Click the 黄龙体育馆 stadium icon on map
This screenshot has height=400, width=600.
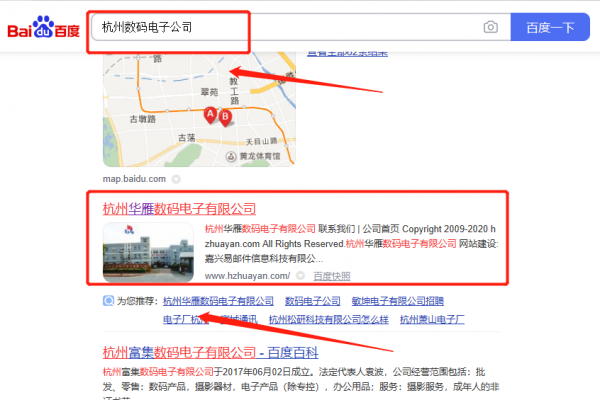click(x=230, y=156)
